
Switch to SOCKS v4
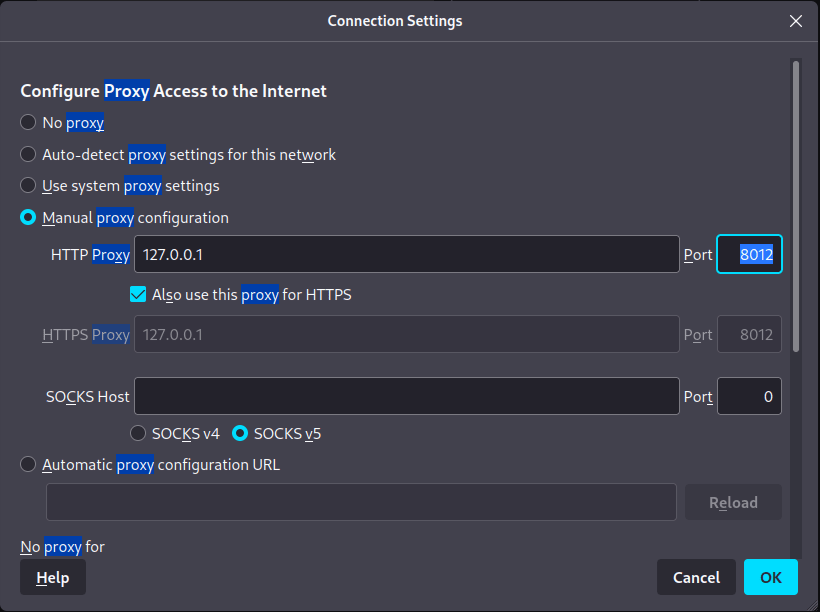pyautogui.click(x=137, y=433)
